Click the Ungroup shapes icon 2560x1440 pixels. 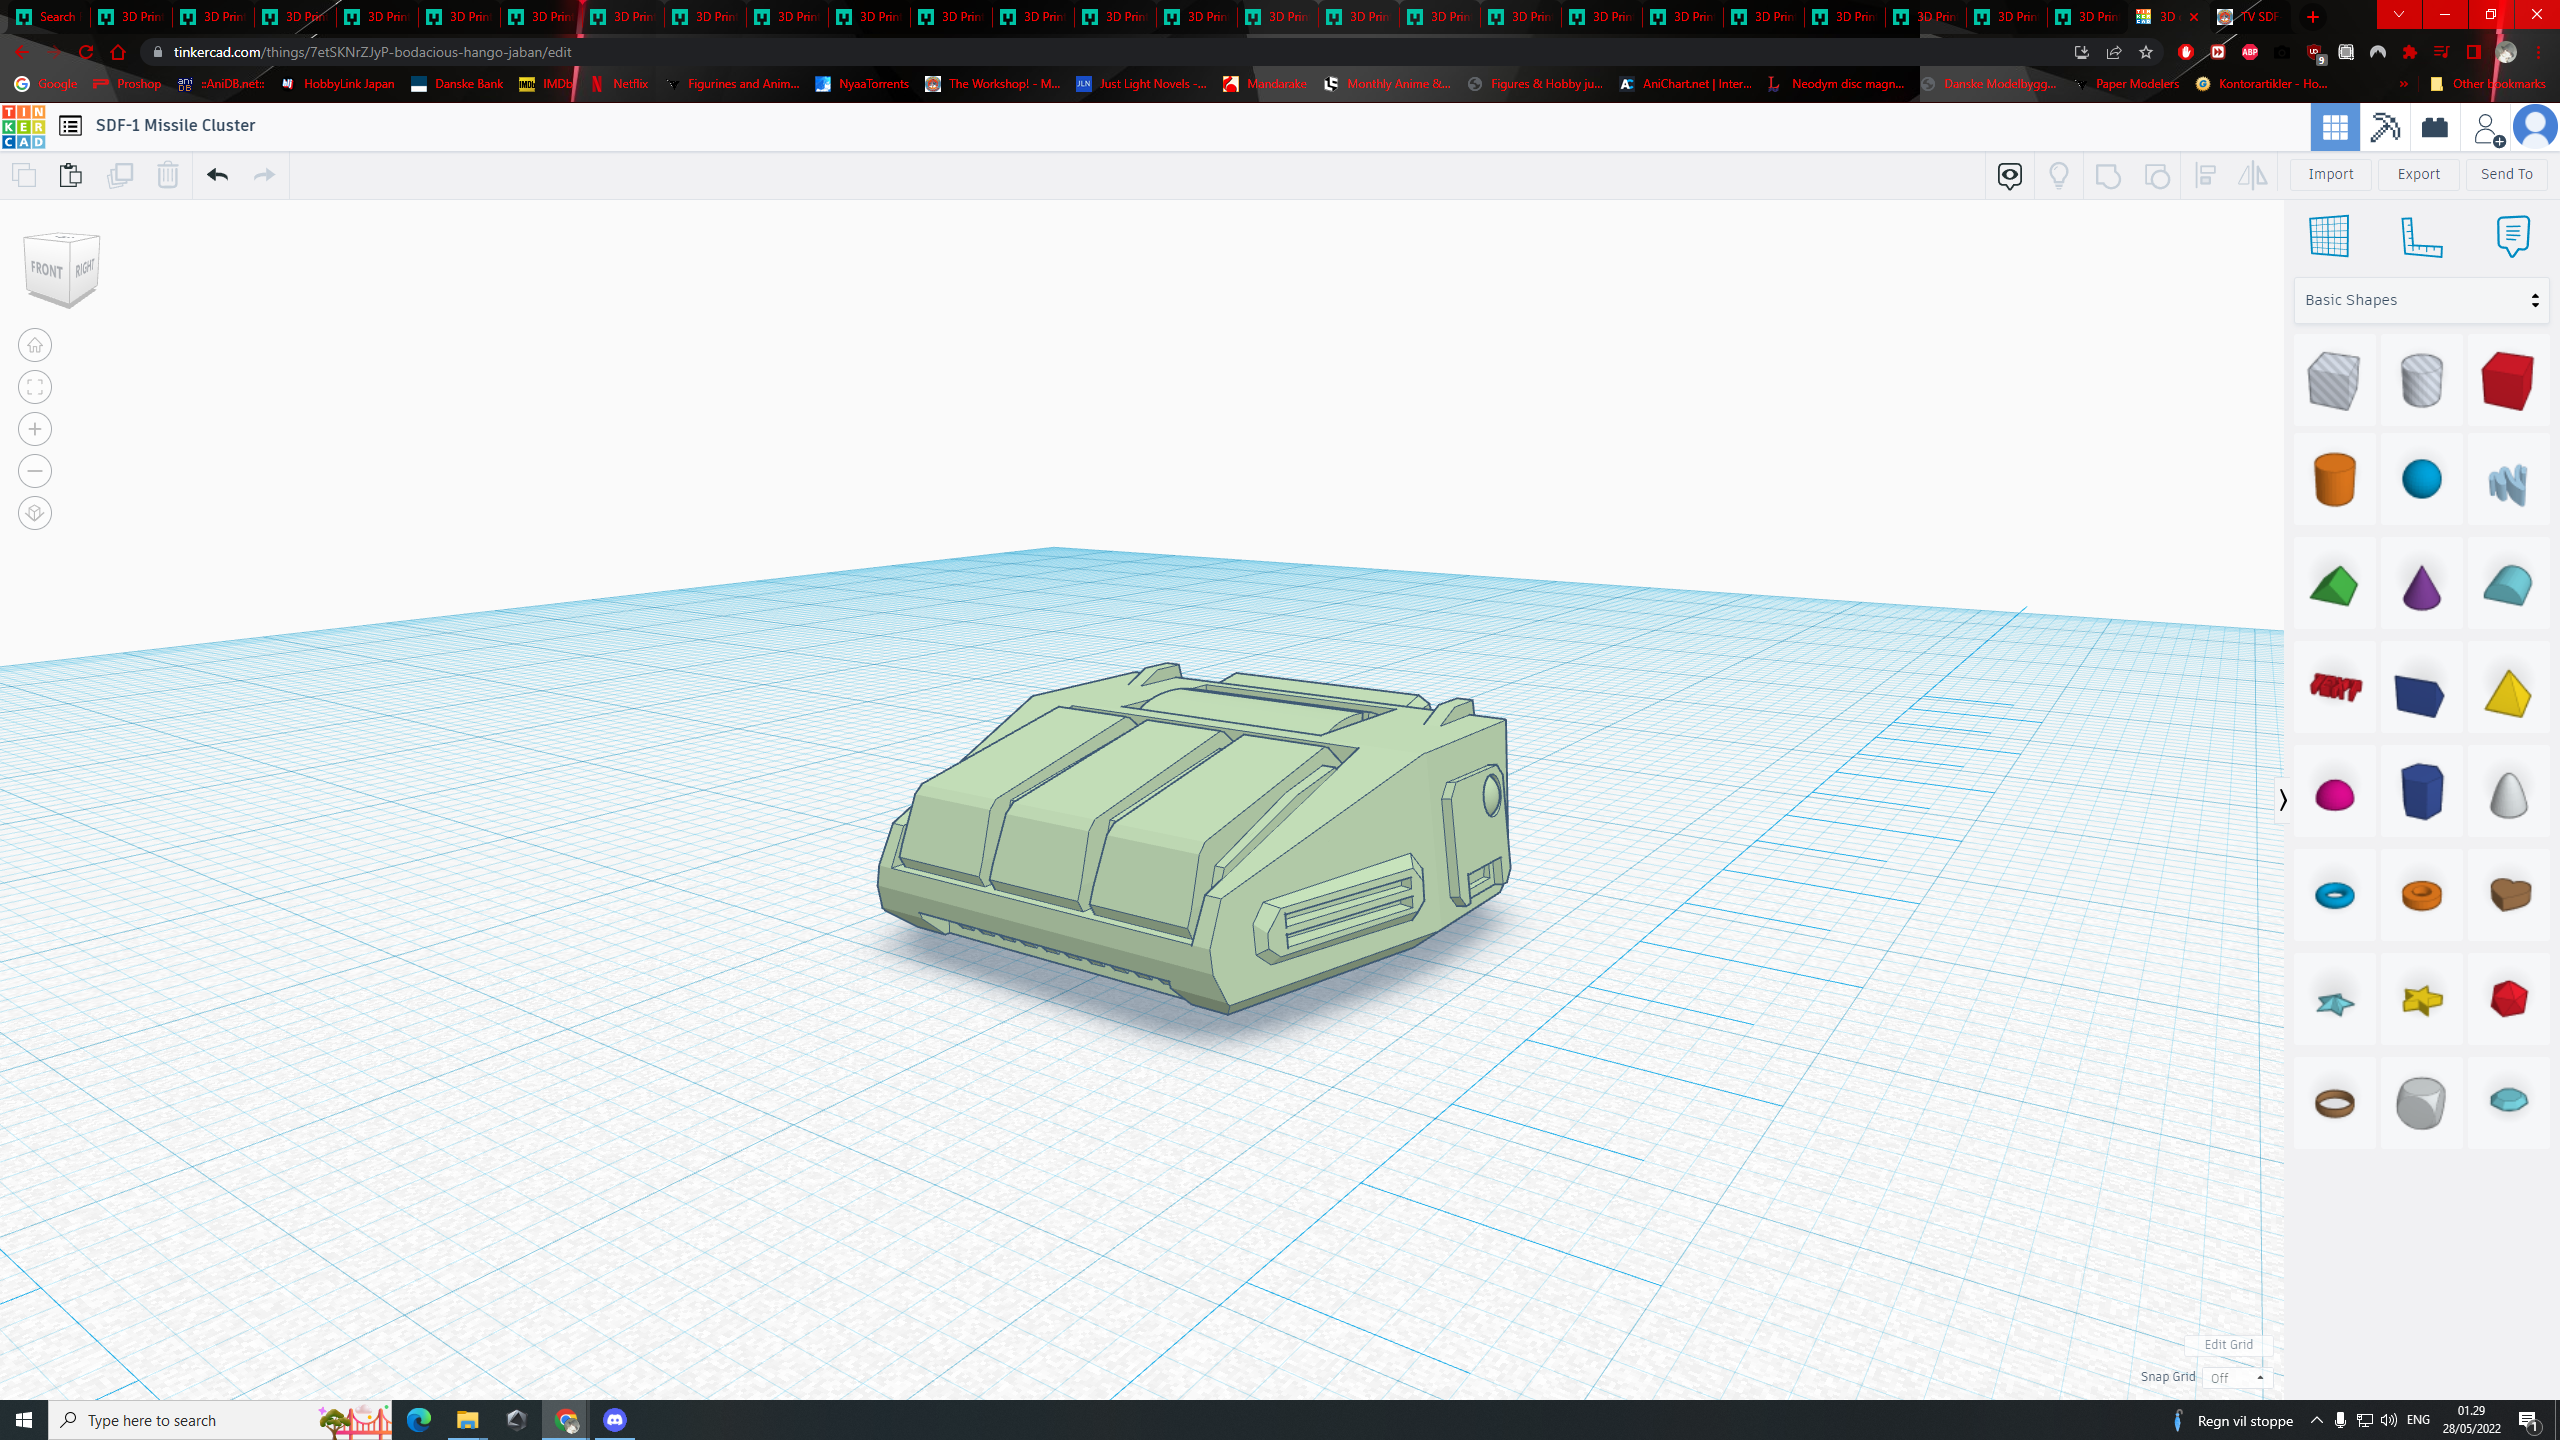pos(2157,176)
